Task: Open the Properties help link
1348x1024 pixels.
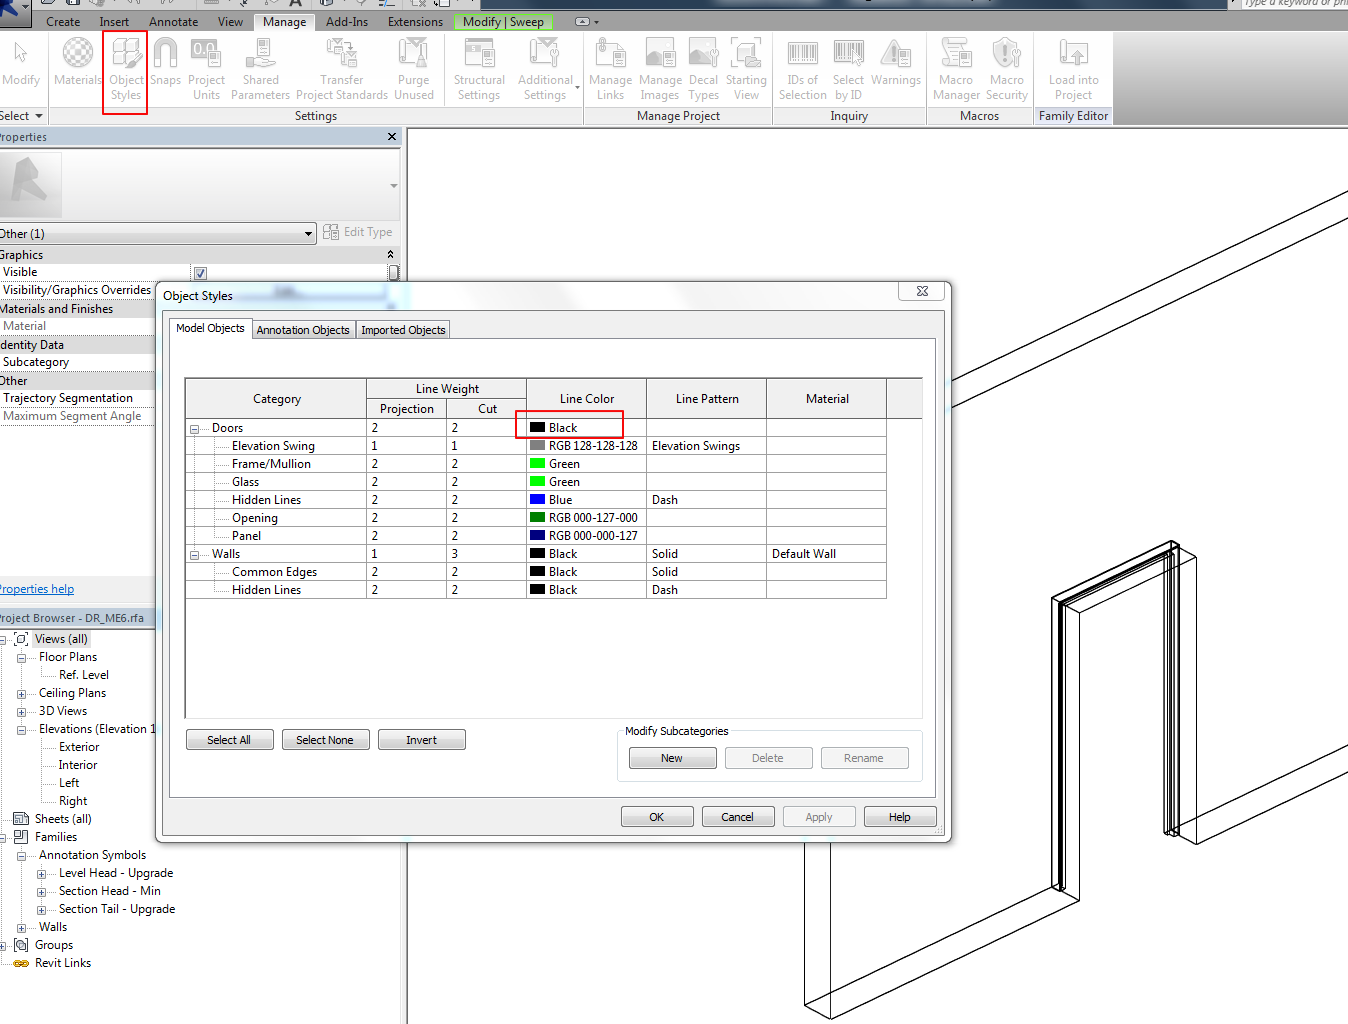Action: pos(37,589)
